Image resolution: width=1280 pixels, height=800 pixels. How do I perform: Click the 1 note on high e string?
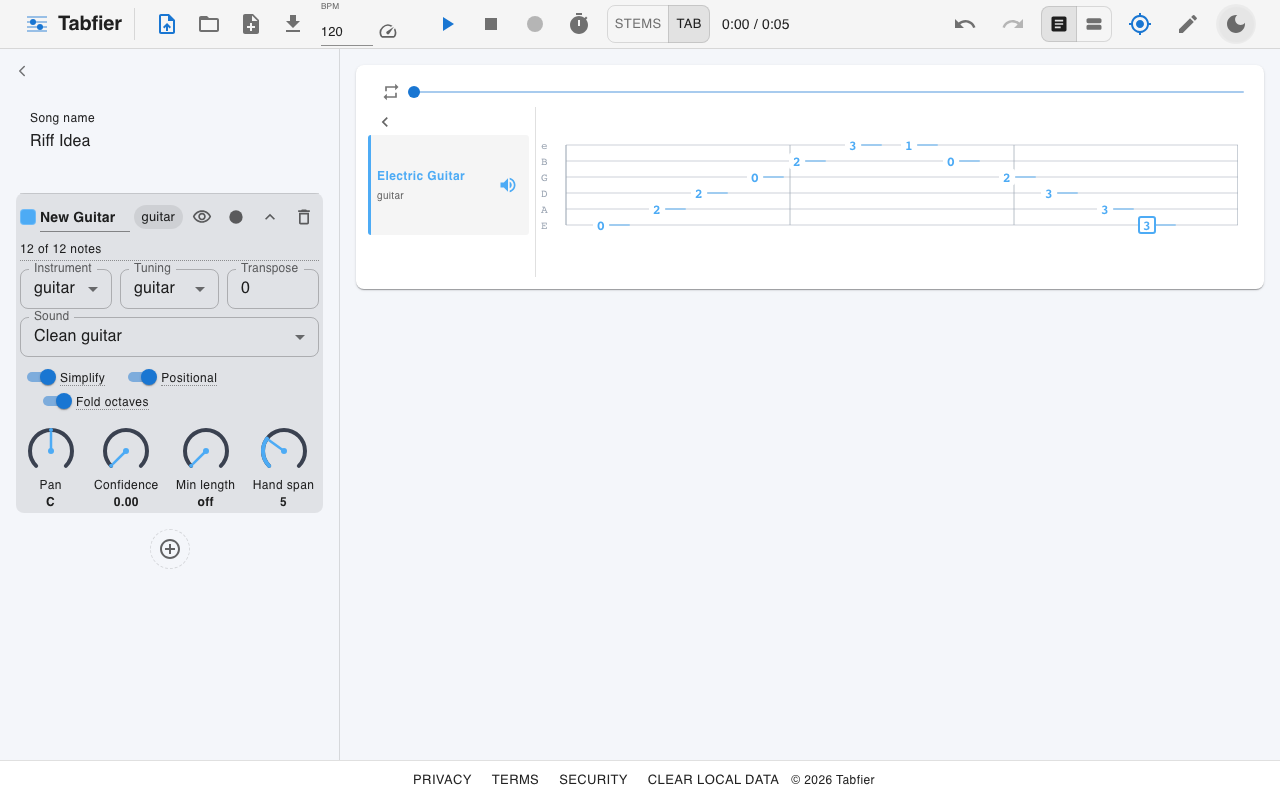click(909, 146)
